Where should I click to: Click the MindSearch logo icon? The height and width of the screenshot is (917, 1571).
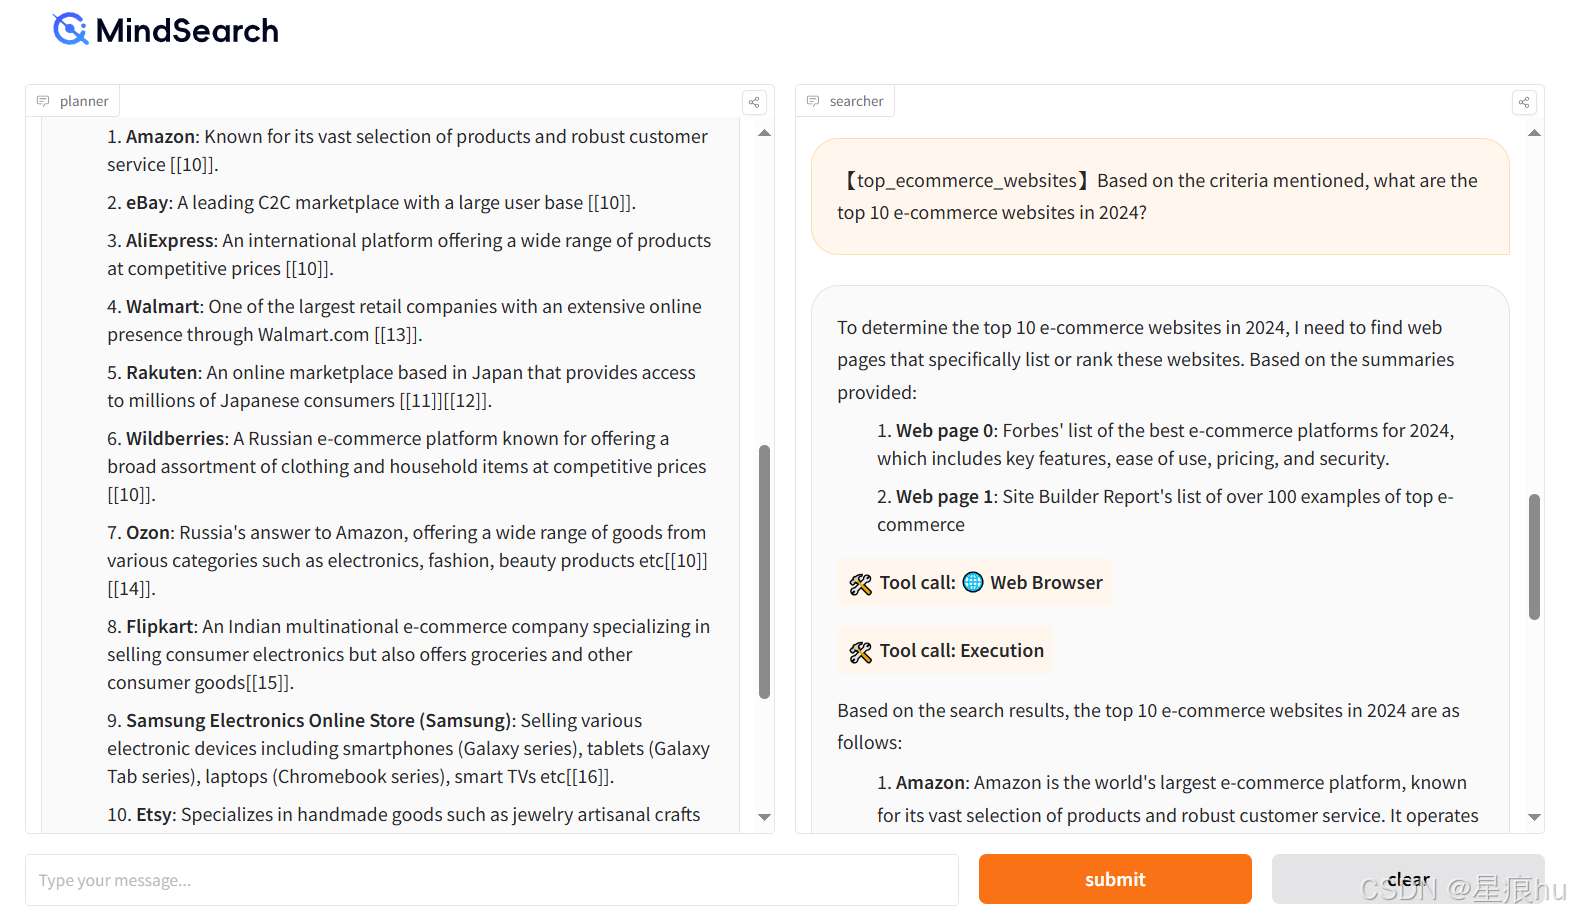(x=71, y=29)
